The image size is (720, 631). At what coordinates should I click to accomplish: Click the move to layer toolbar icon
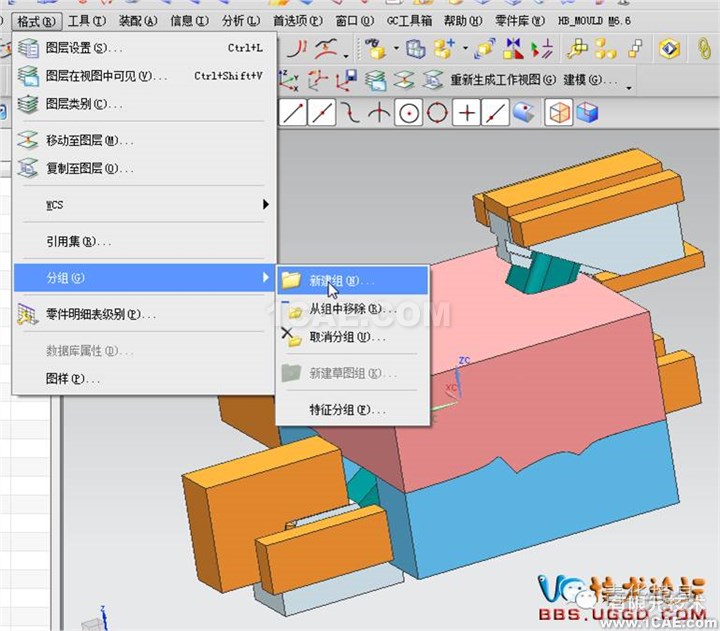tap(404, 80)
